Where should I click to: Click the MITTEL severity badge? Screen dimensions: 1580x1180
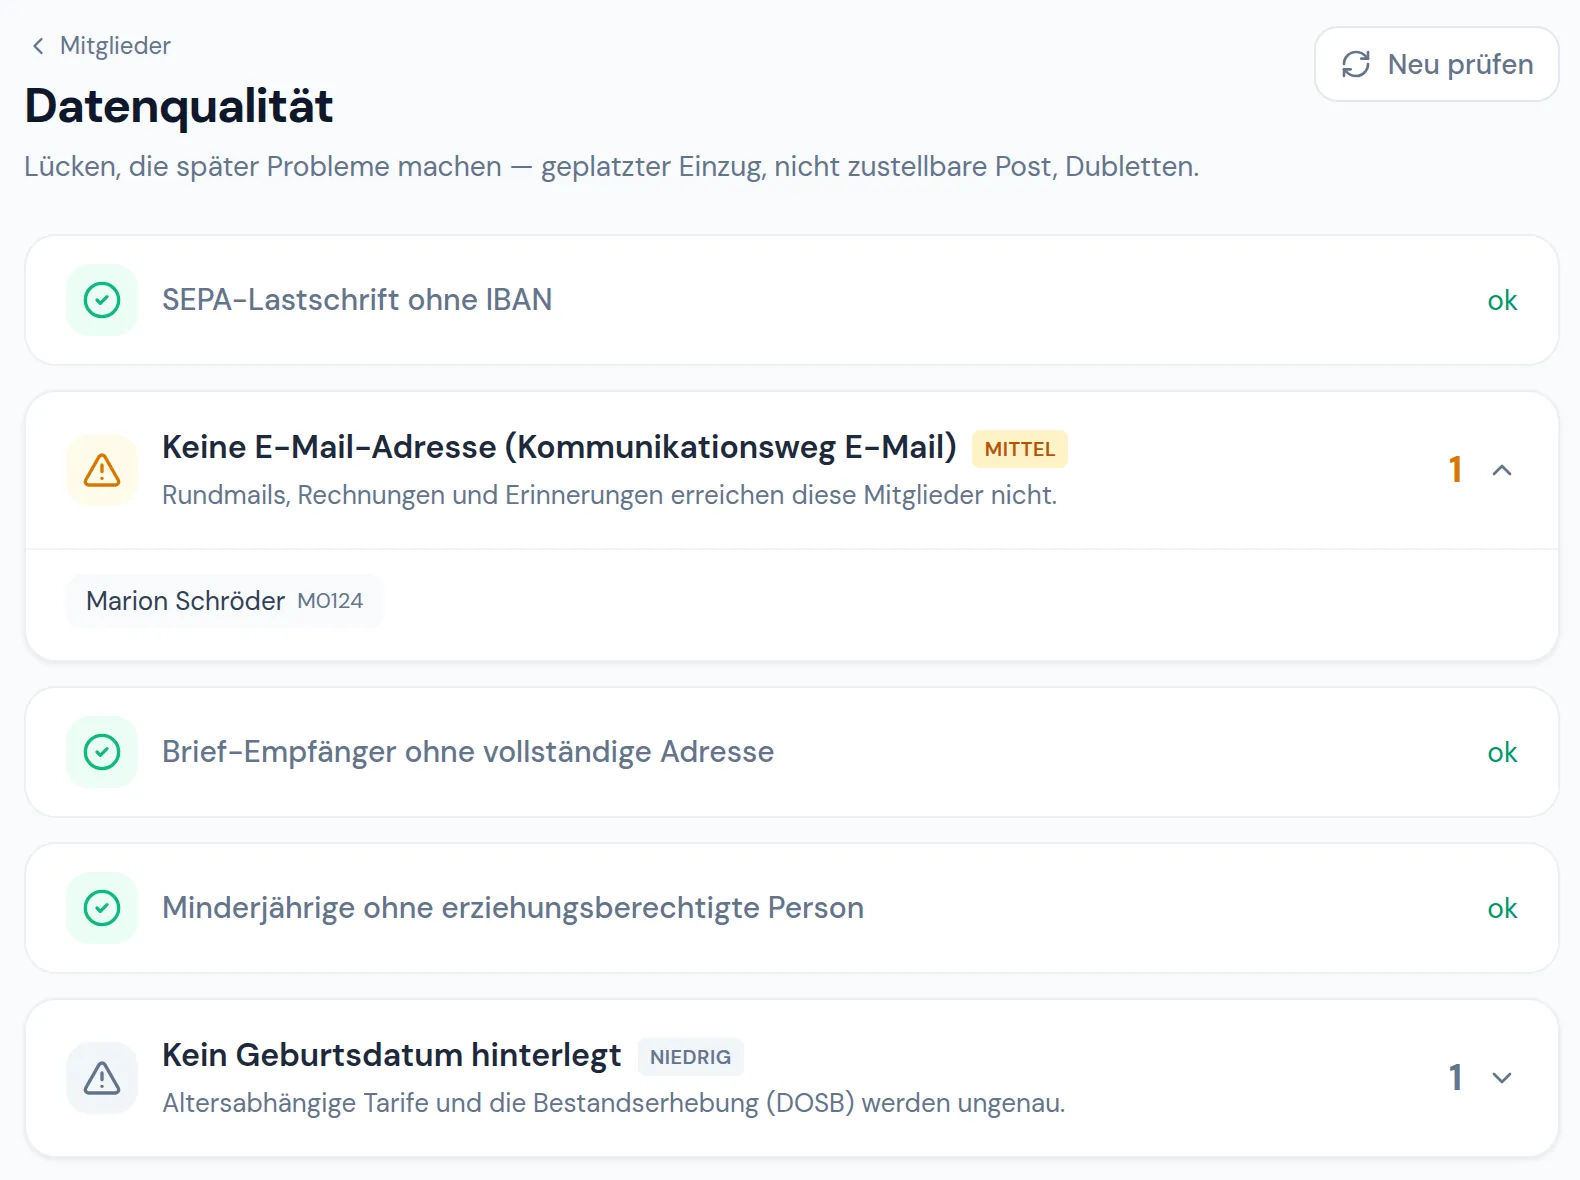1020,449
